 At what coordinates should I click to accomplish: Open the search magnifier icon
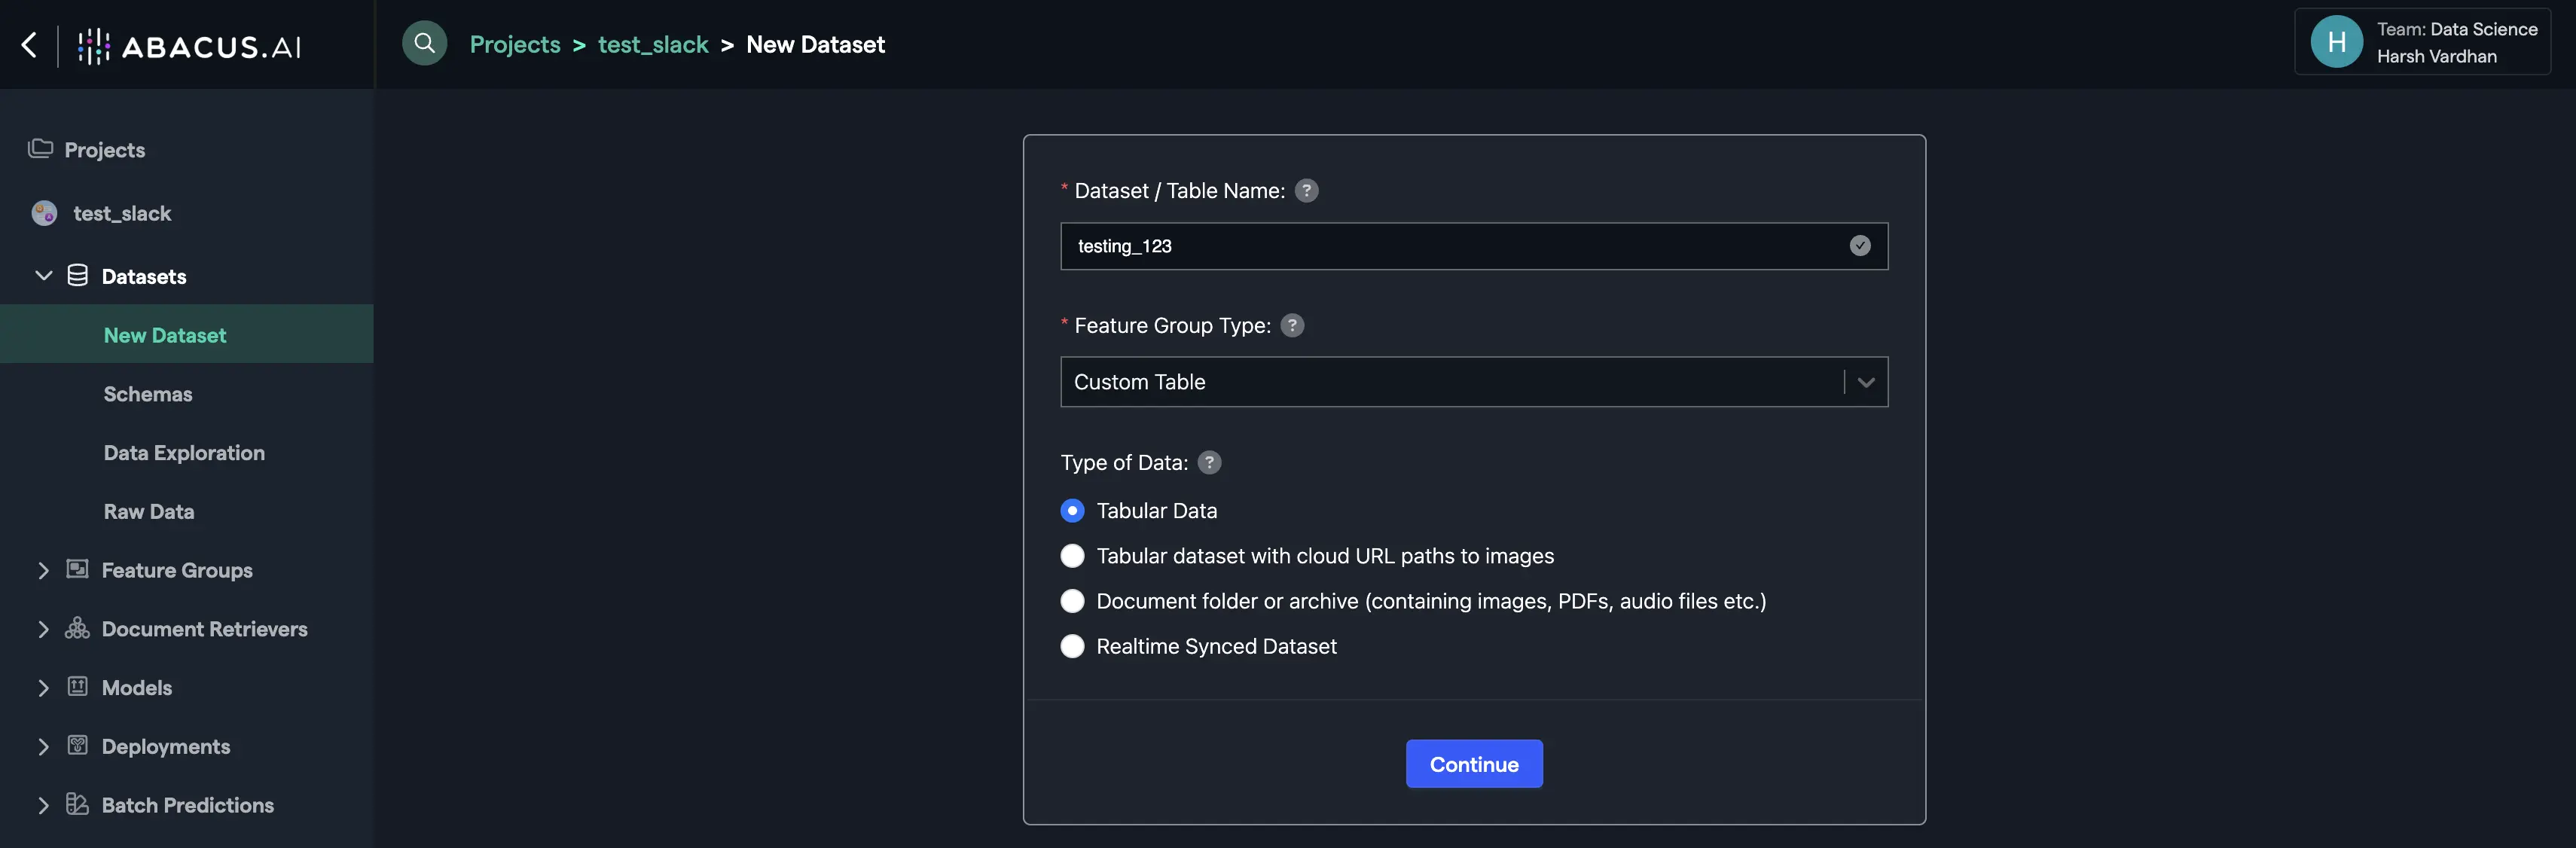click(424, 43)
